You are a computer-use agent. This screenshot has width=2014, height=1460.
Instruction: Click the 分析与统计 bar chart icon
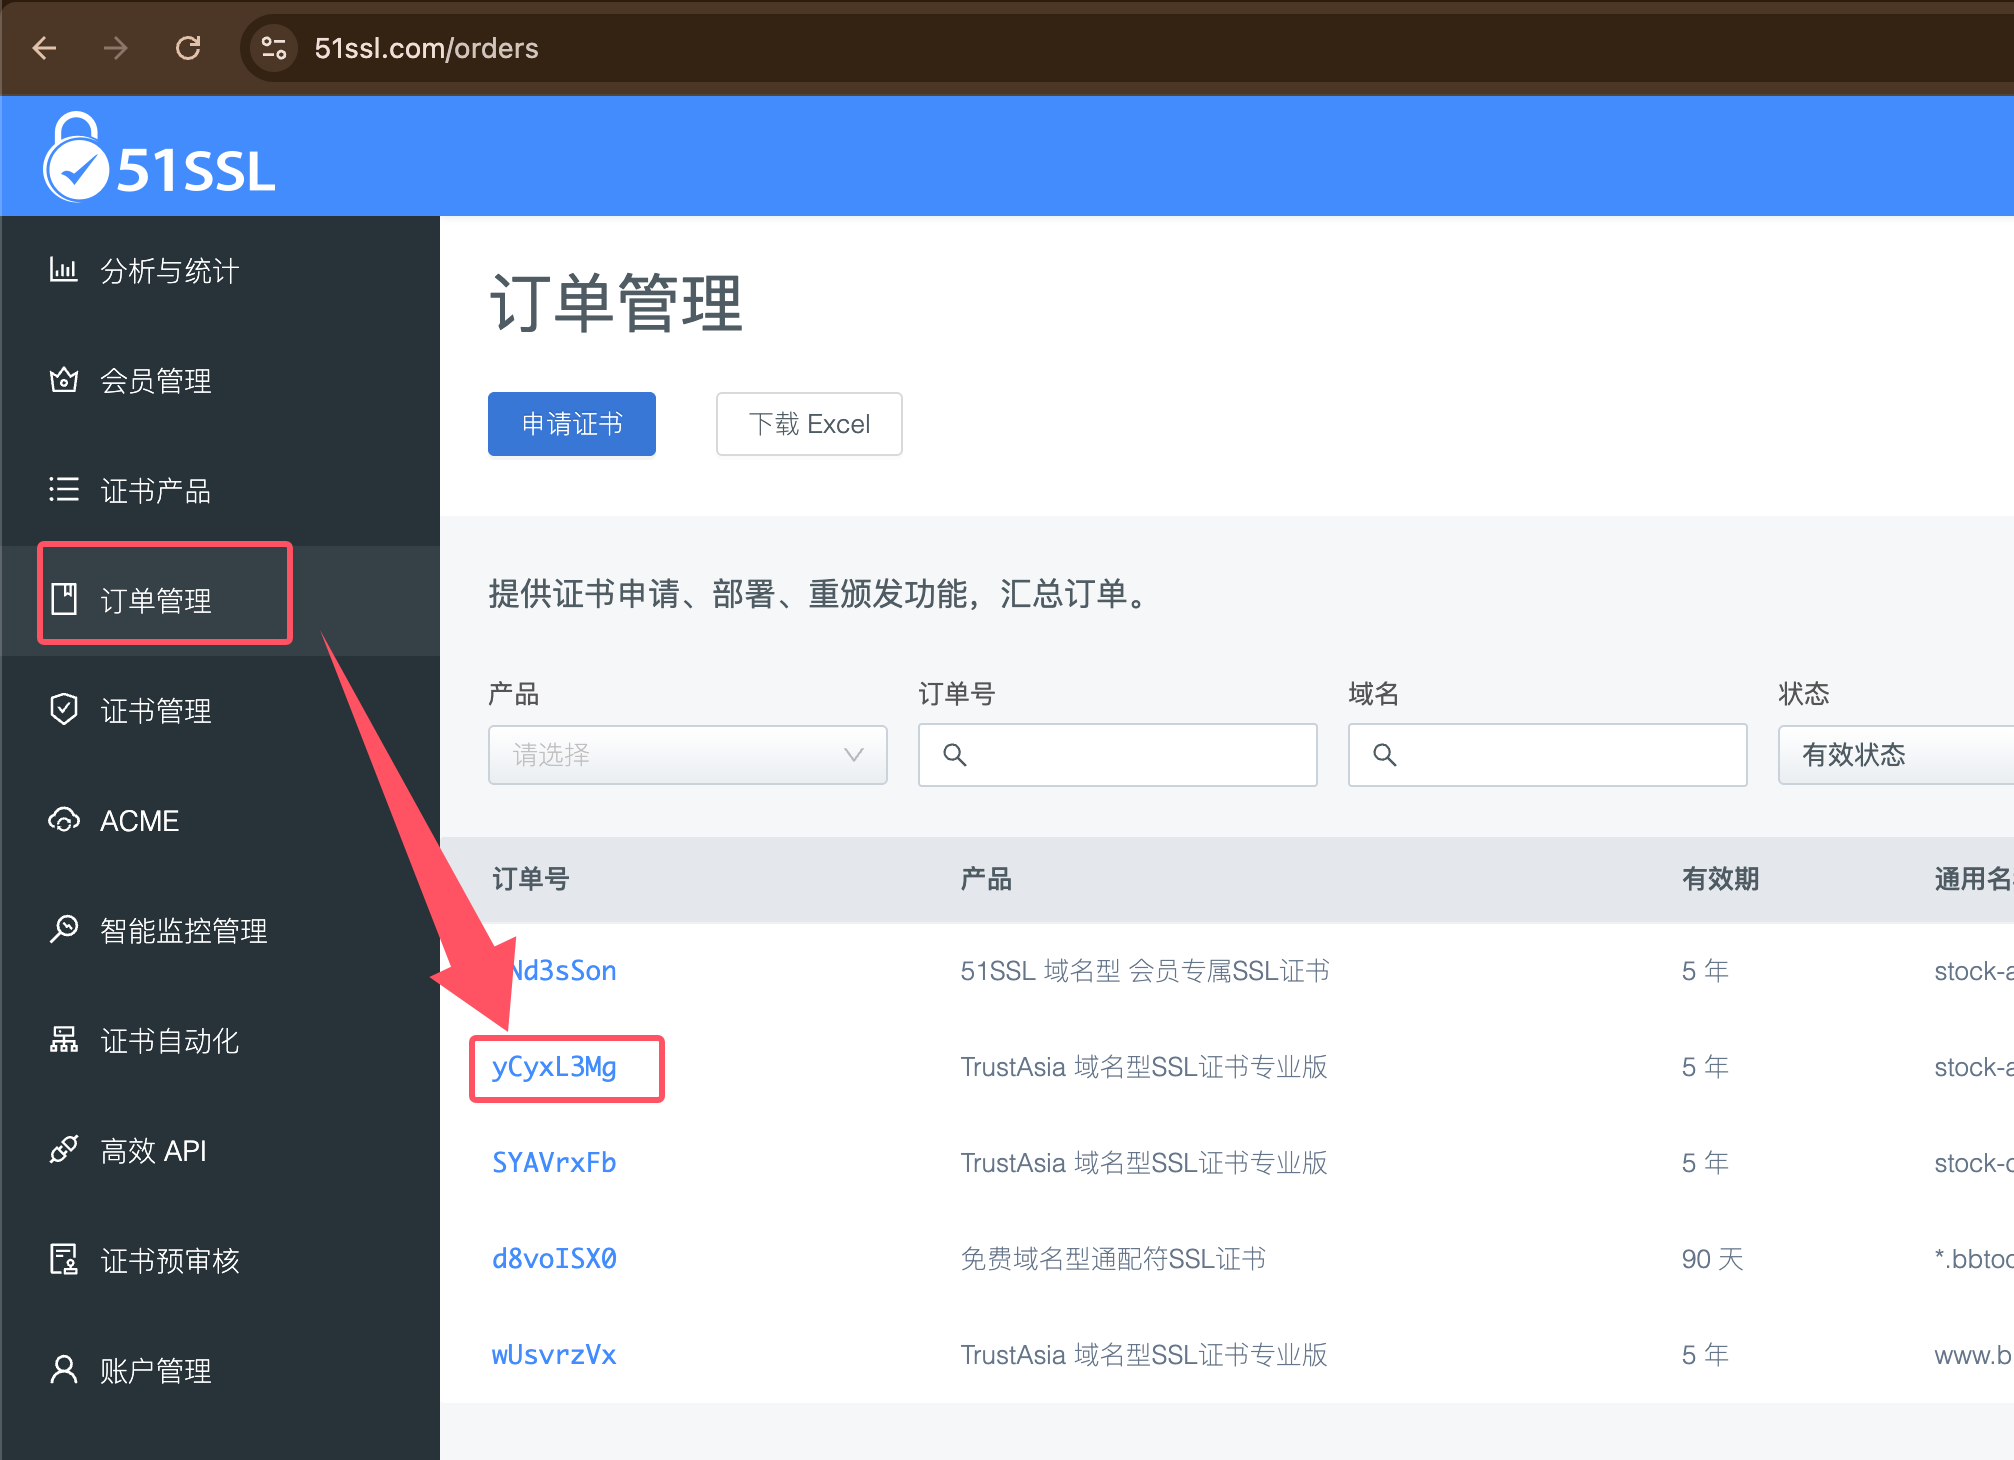pos(64,270)
